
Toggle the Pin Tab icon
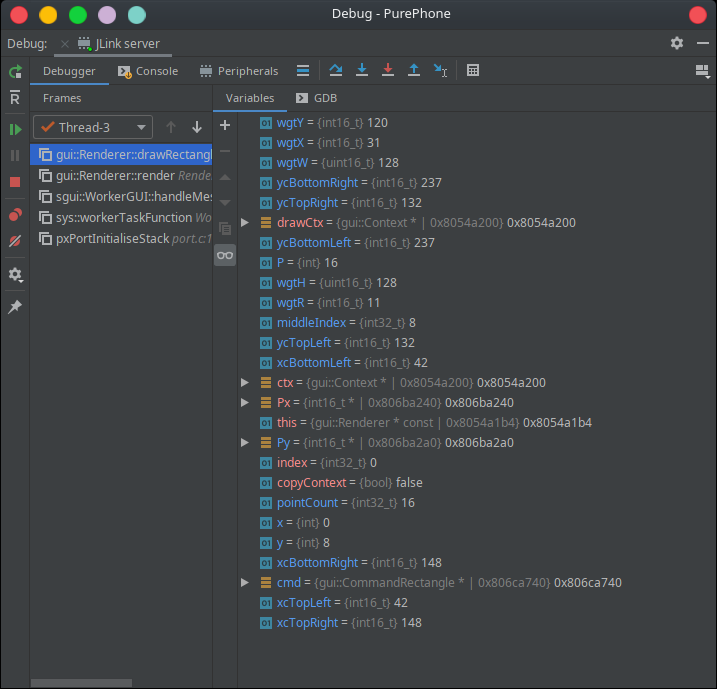(x=15, y=307)
